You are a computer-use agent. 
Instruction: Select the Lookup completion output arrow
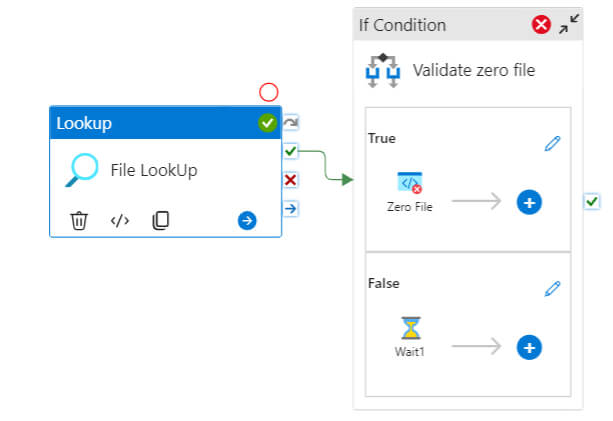pos(290,208)
